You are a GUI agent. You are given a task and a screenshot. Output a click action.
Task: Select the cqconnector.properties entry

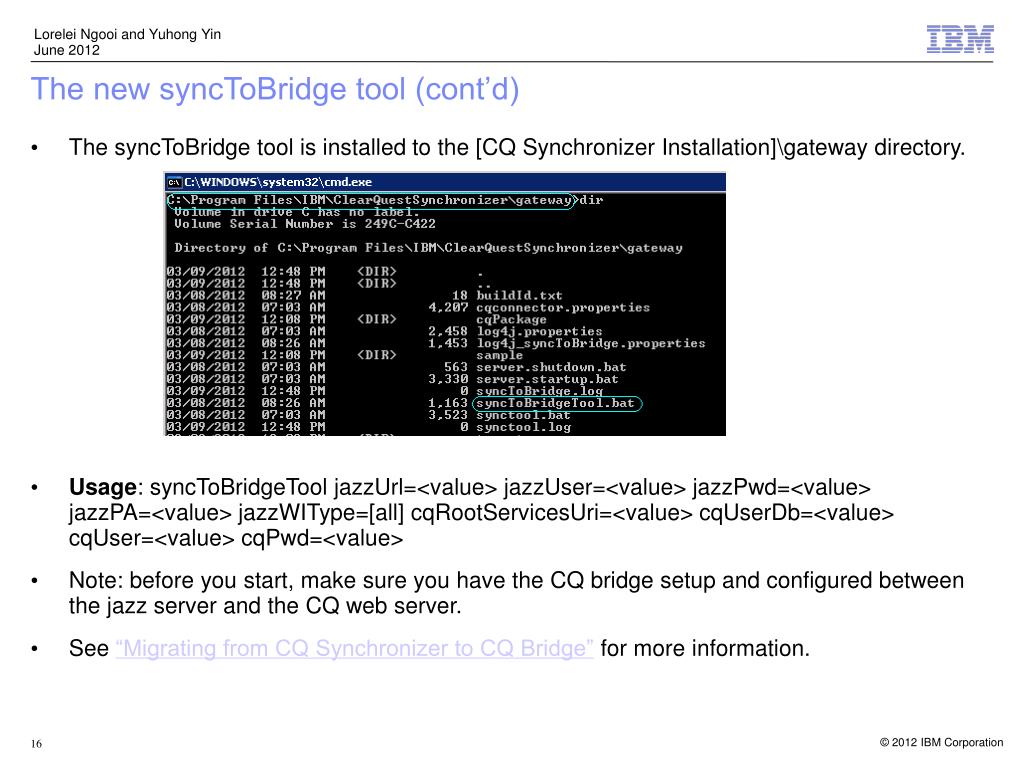(563, 308)
